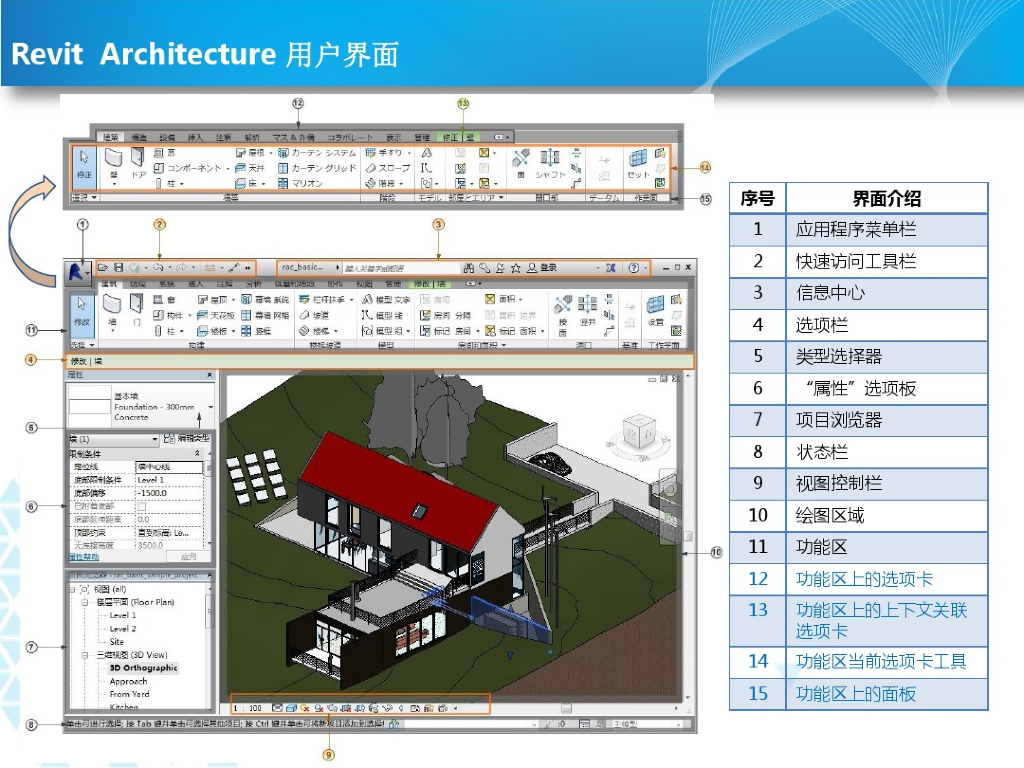Image resolution: width=1024 pixels, height=768 pixels.
Task: Click the ドア door tool in Japanese ribbon
Action: [x=138, y=163]
